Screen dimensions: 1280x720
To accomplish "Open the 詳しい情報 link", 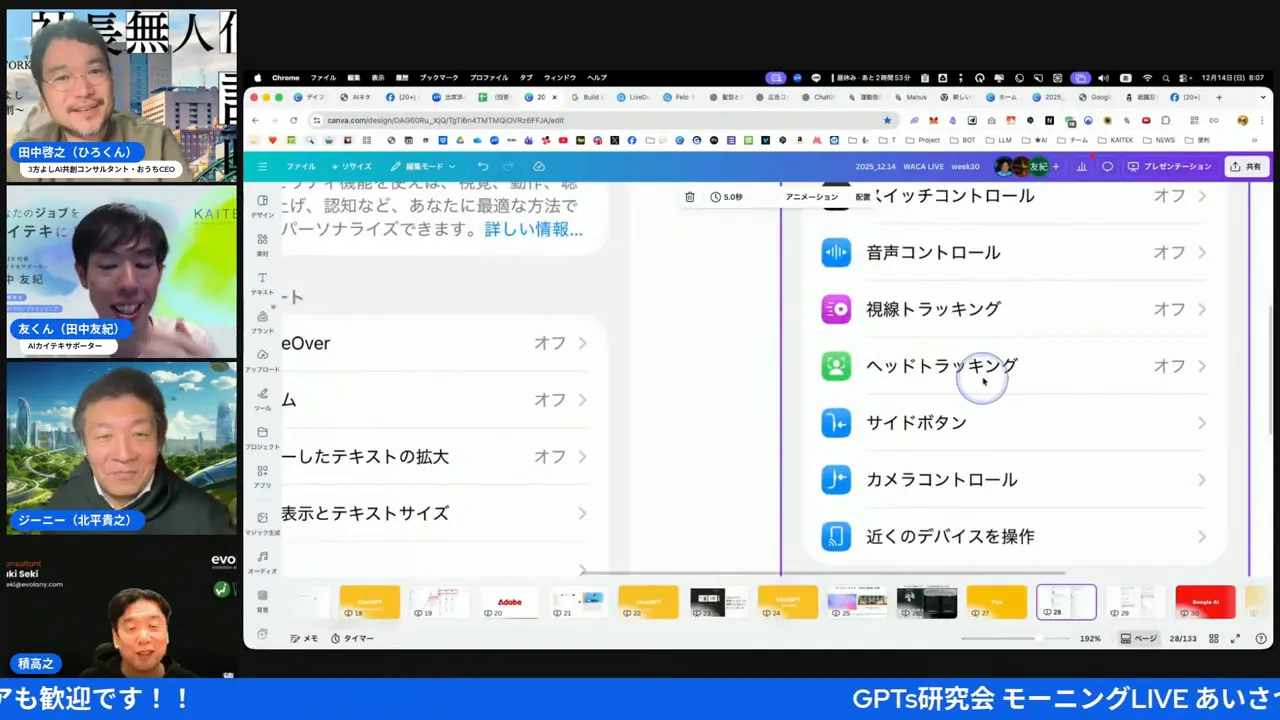I will [x=533, y=229].
